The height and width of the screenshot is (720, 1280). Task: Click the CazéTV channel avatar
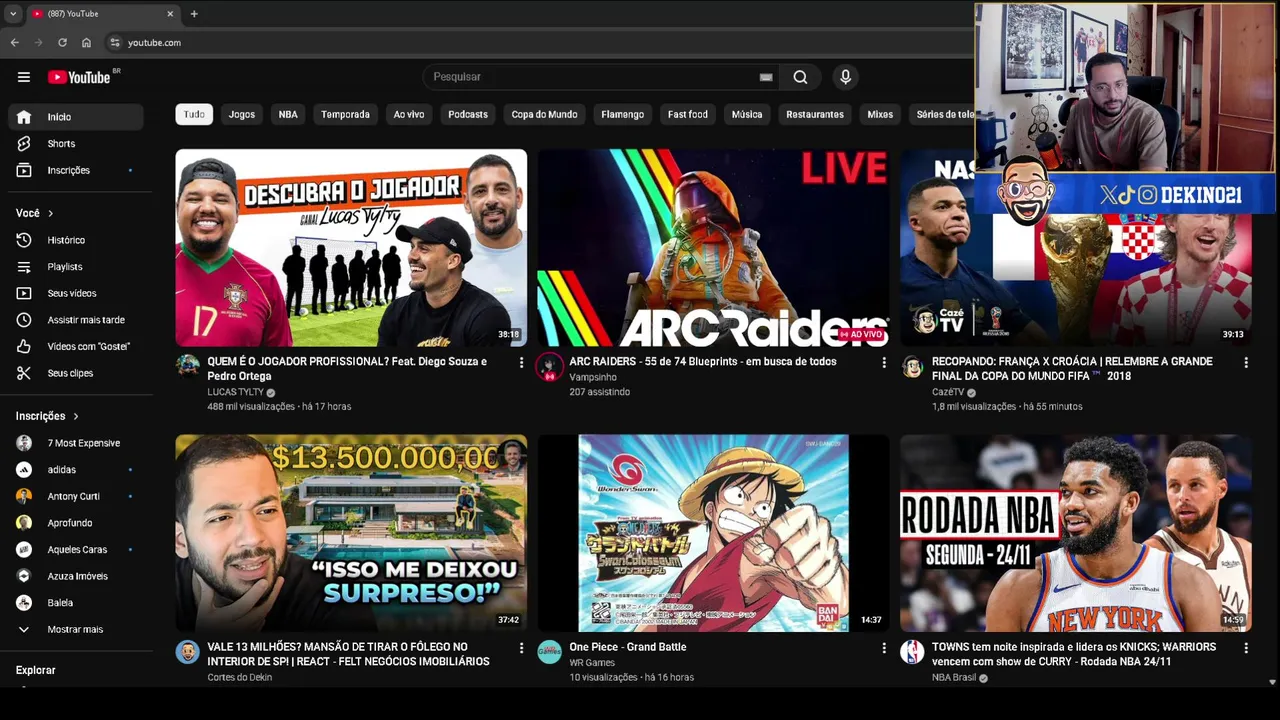[912, 366]
